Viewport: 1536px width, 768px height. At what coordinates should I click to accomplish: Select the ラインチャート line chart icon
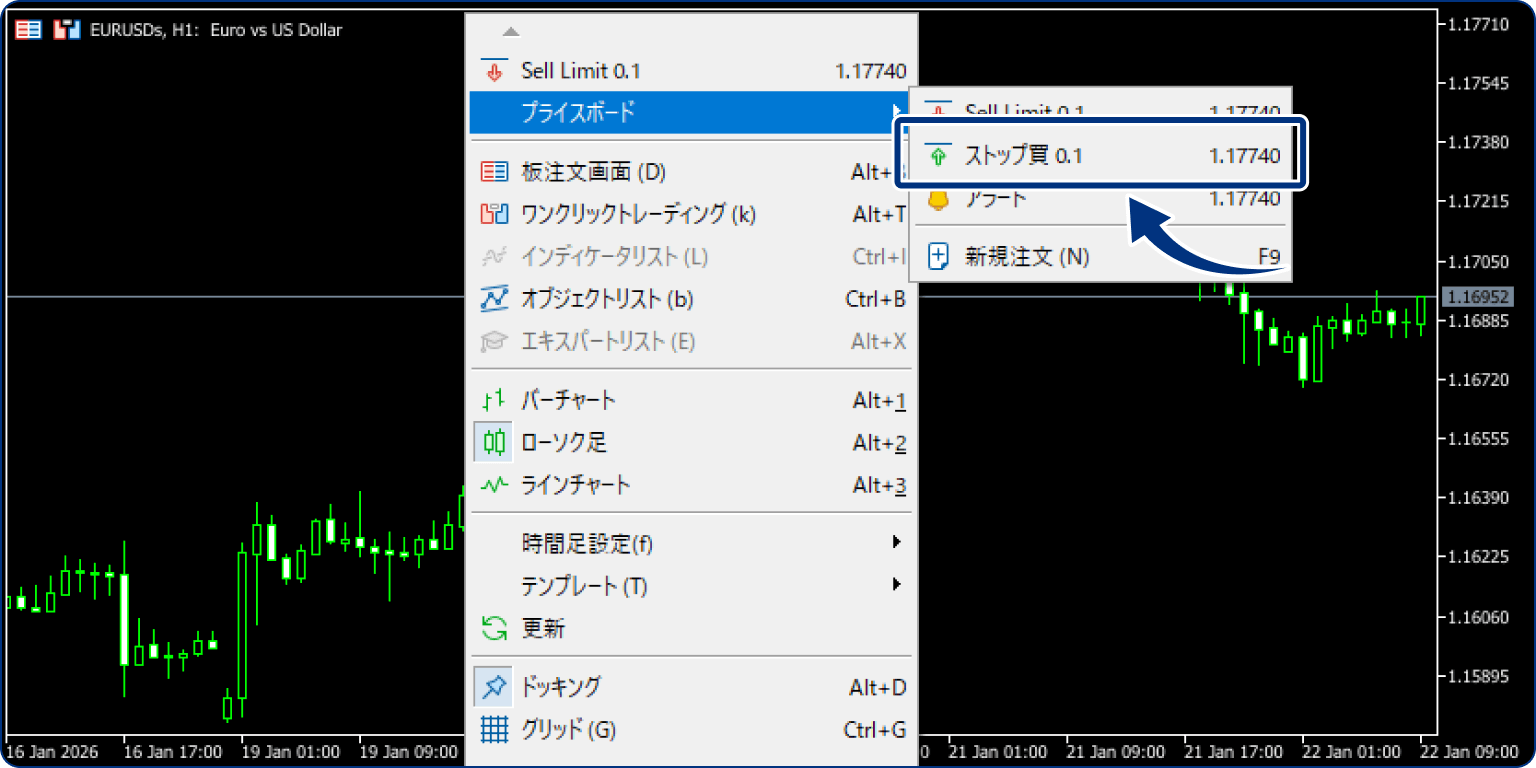(493, 485)
